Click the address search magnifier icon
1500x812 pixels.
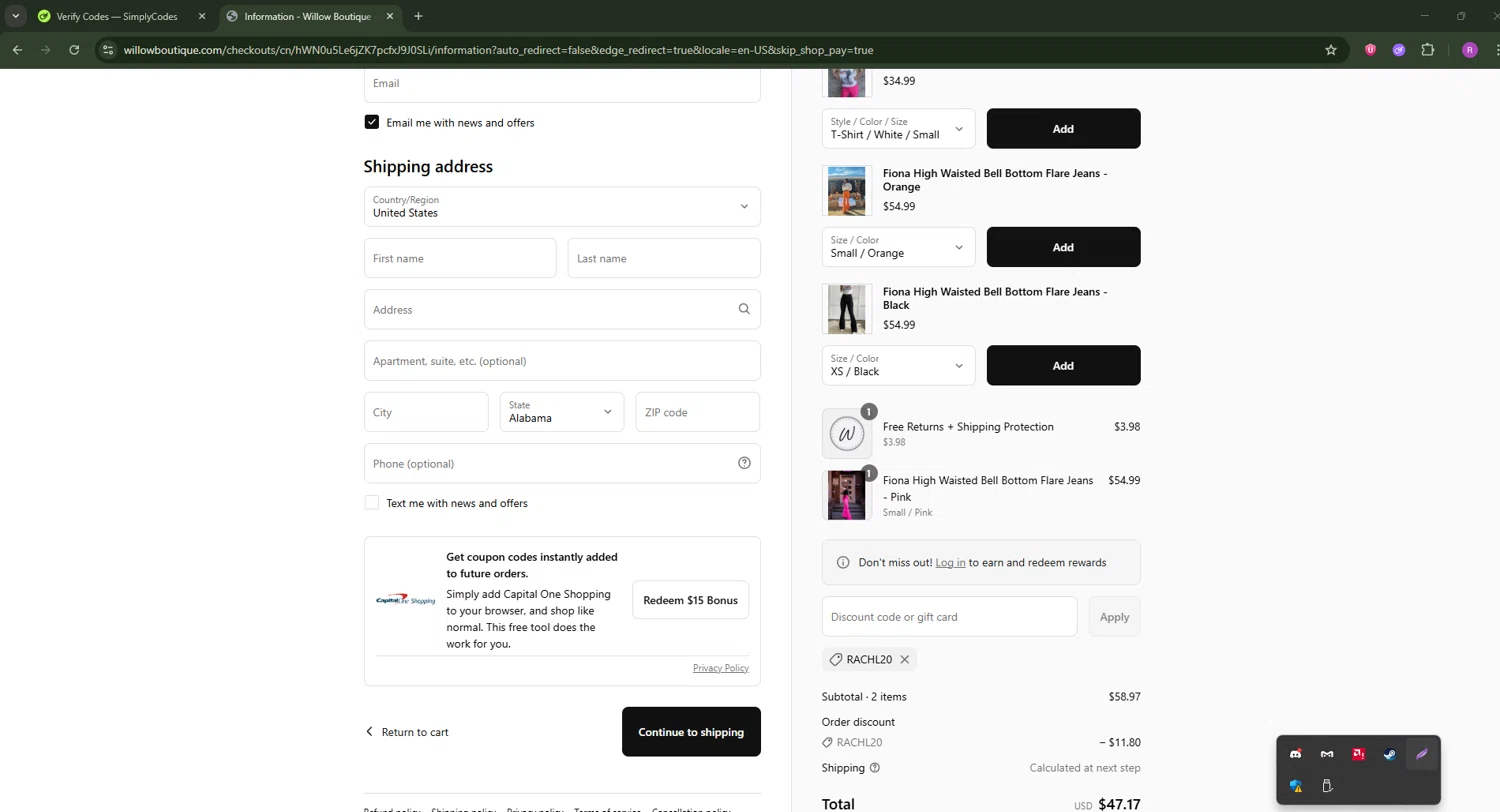[x=744, y=309]
